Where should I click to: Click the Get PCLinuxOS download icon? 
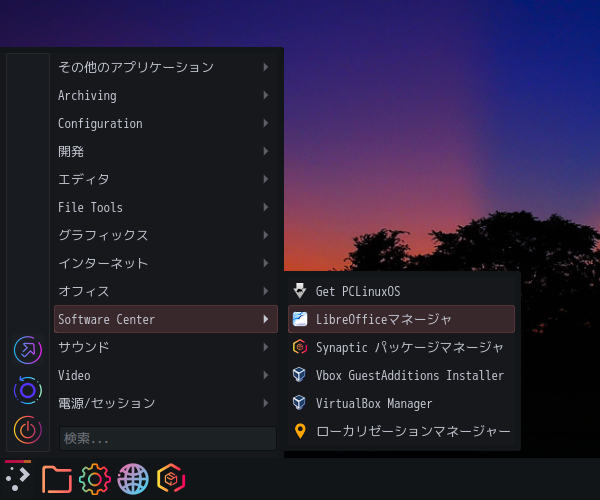pyautogui.click(x=300, y=291)
